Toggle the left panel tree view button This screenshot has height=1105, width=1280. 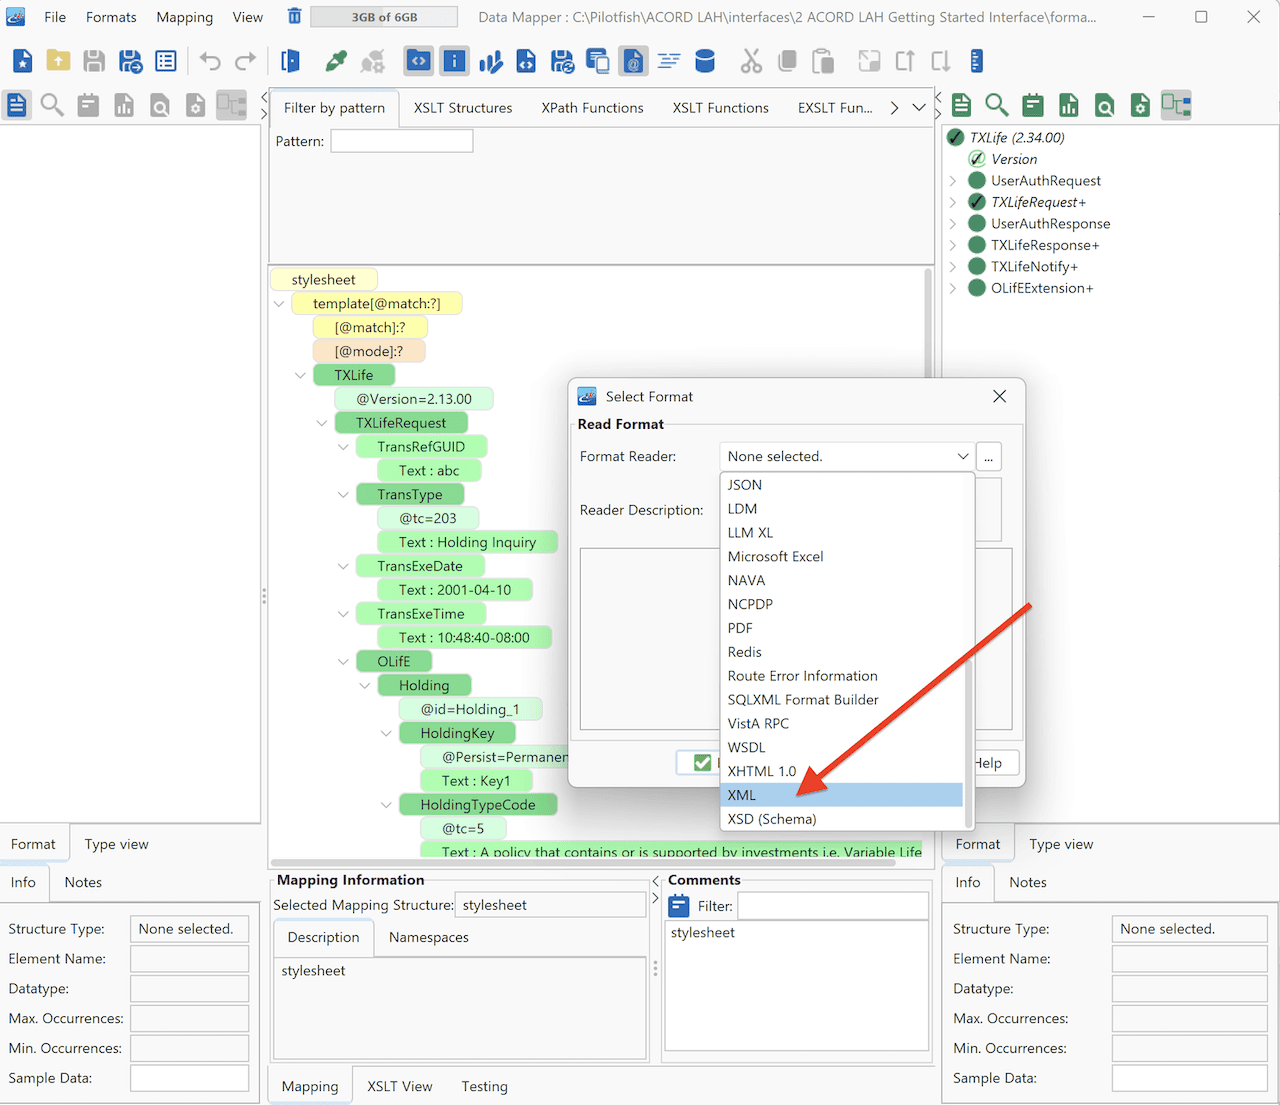tap(231, 105)
